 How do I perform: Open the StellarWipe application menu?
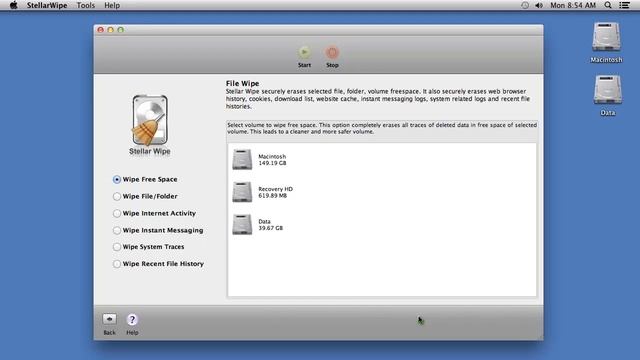coord(47,5)
